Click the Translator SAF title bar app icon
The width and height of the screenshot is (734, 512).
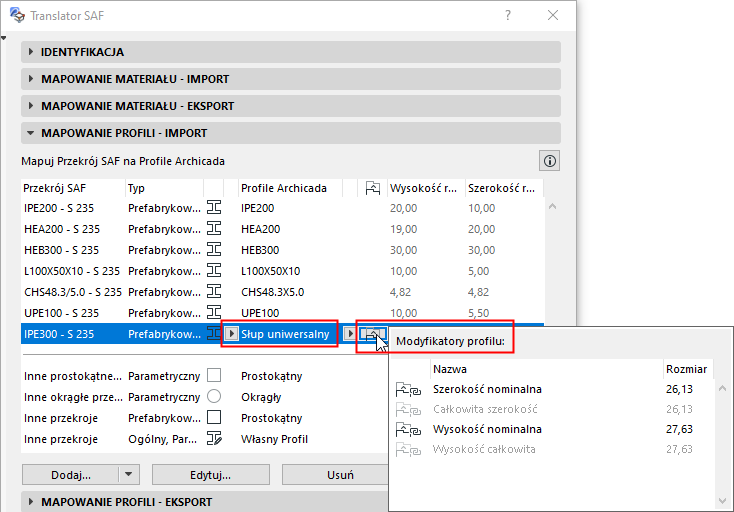(x=17, y=15)
